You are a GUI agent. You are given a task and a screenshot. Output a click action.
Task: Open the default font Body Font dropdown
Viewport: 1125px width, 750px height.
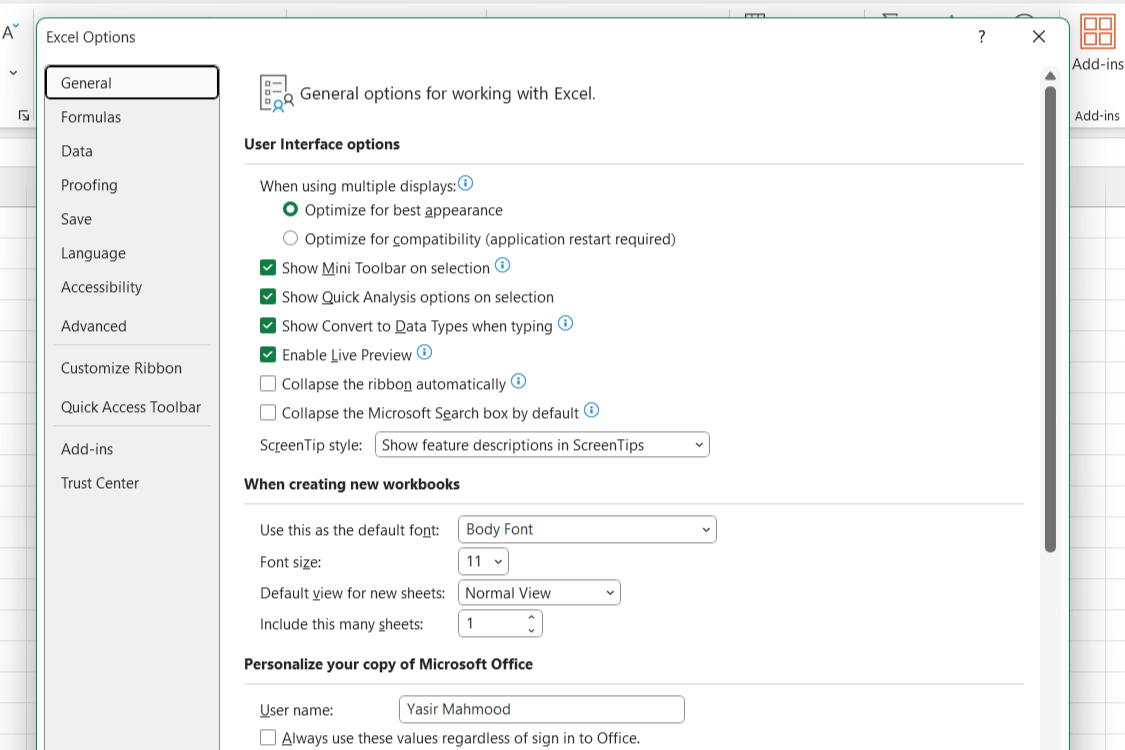pos(587,530)
